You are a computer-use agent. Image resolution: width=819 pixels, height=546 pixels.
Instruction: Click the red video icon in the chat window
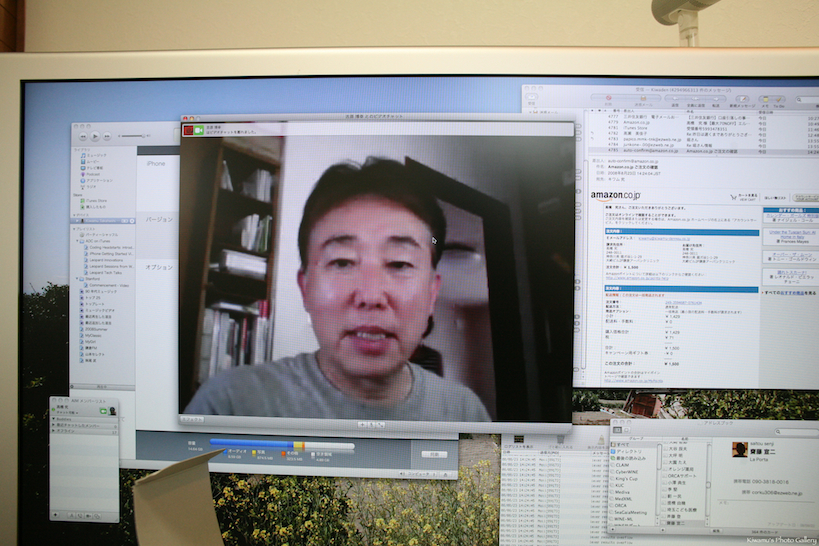(187, 129)
